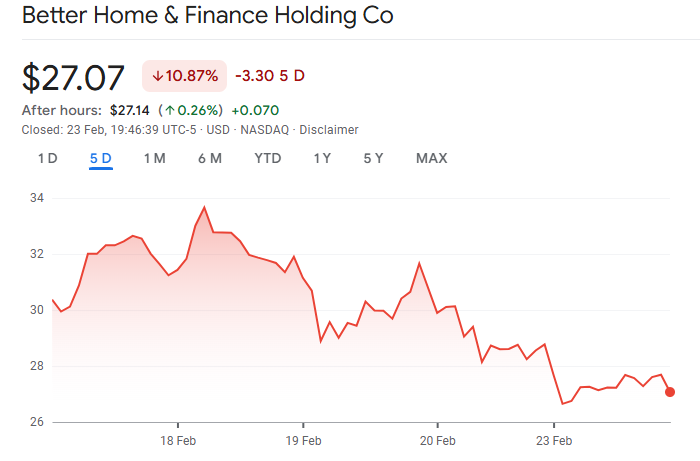
Task: Click the 19 Feb date label
Action: coord(302,440)
